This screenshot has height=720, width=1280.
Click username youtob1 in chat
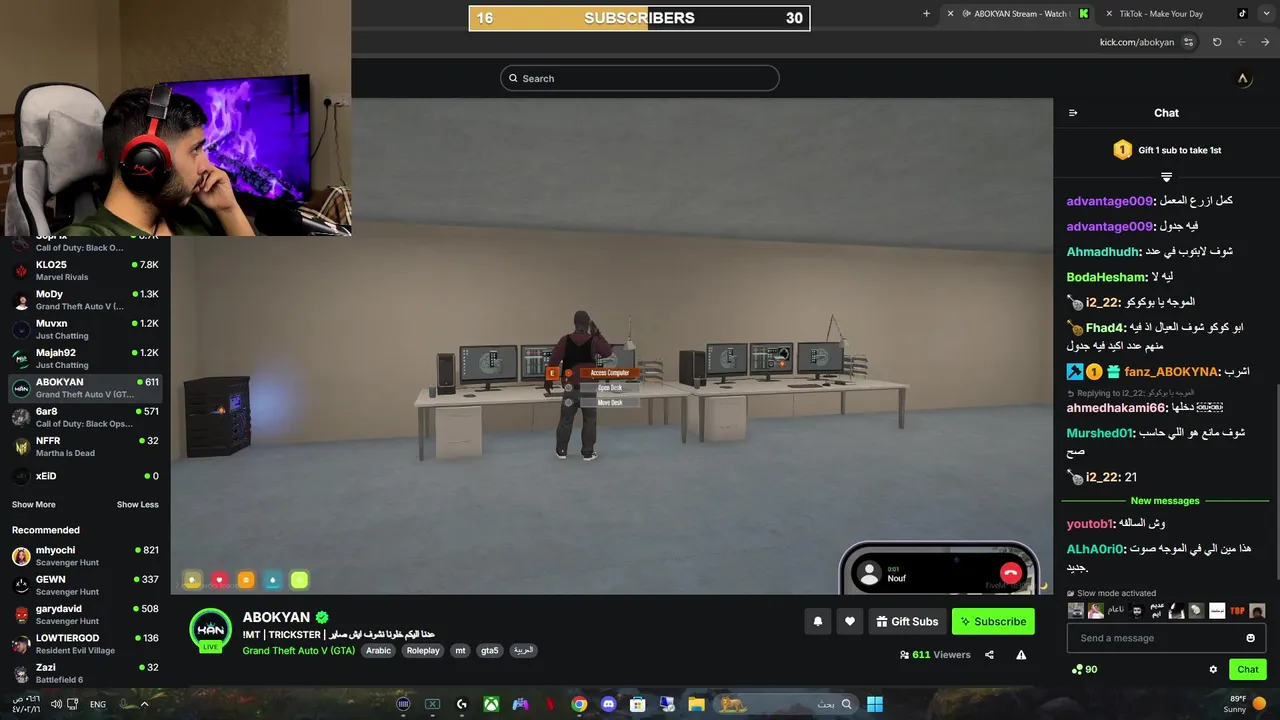click(1090, 524)
